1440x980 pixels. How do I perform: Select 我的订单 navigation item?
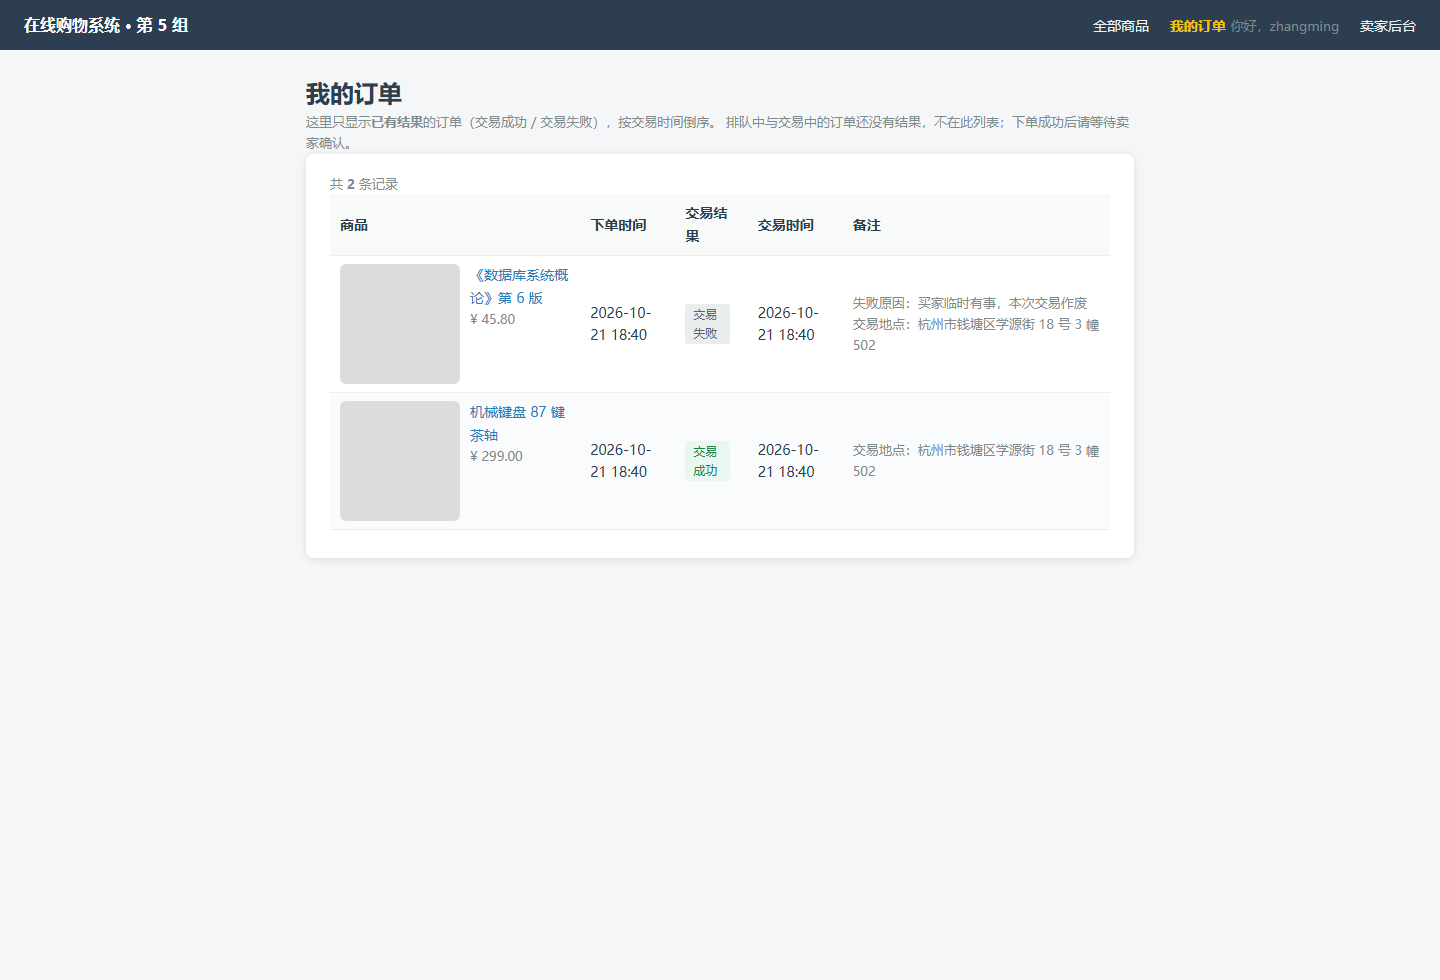pyautogui.click(x=1198, y=26)
